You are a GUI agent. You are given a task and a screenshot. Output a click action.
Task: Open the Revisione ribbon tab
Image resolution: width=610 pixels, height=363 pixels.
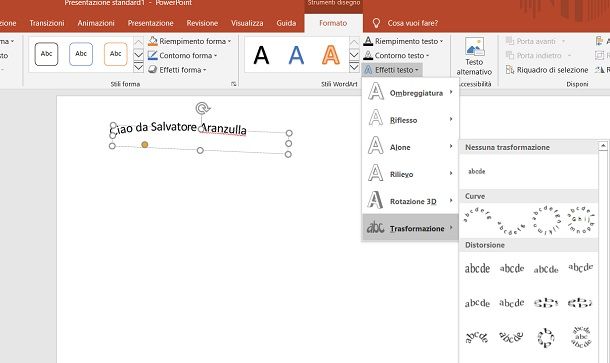(x=202, y=23)
